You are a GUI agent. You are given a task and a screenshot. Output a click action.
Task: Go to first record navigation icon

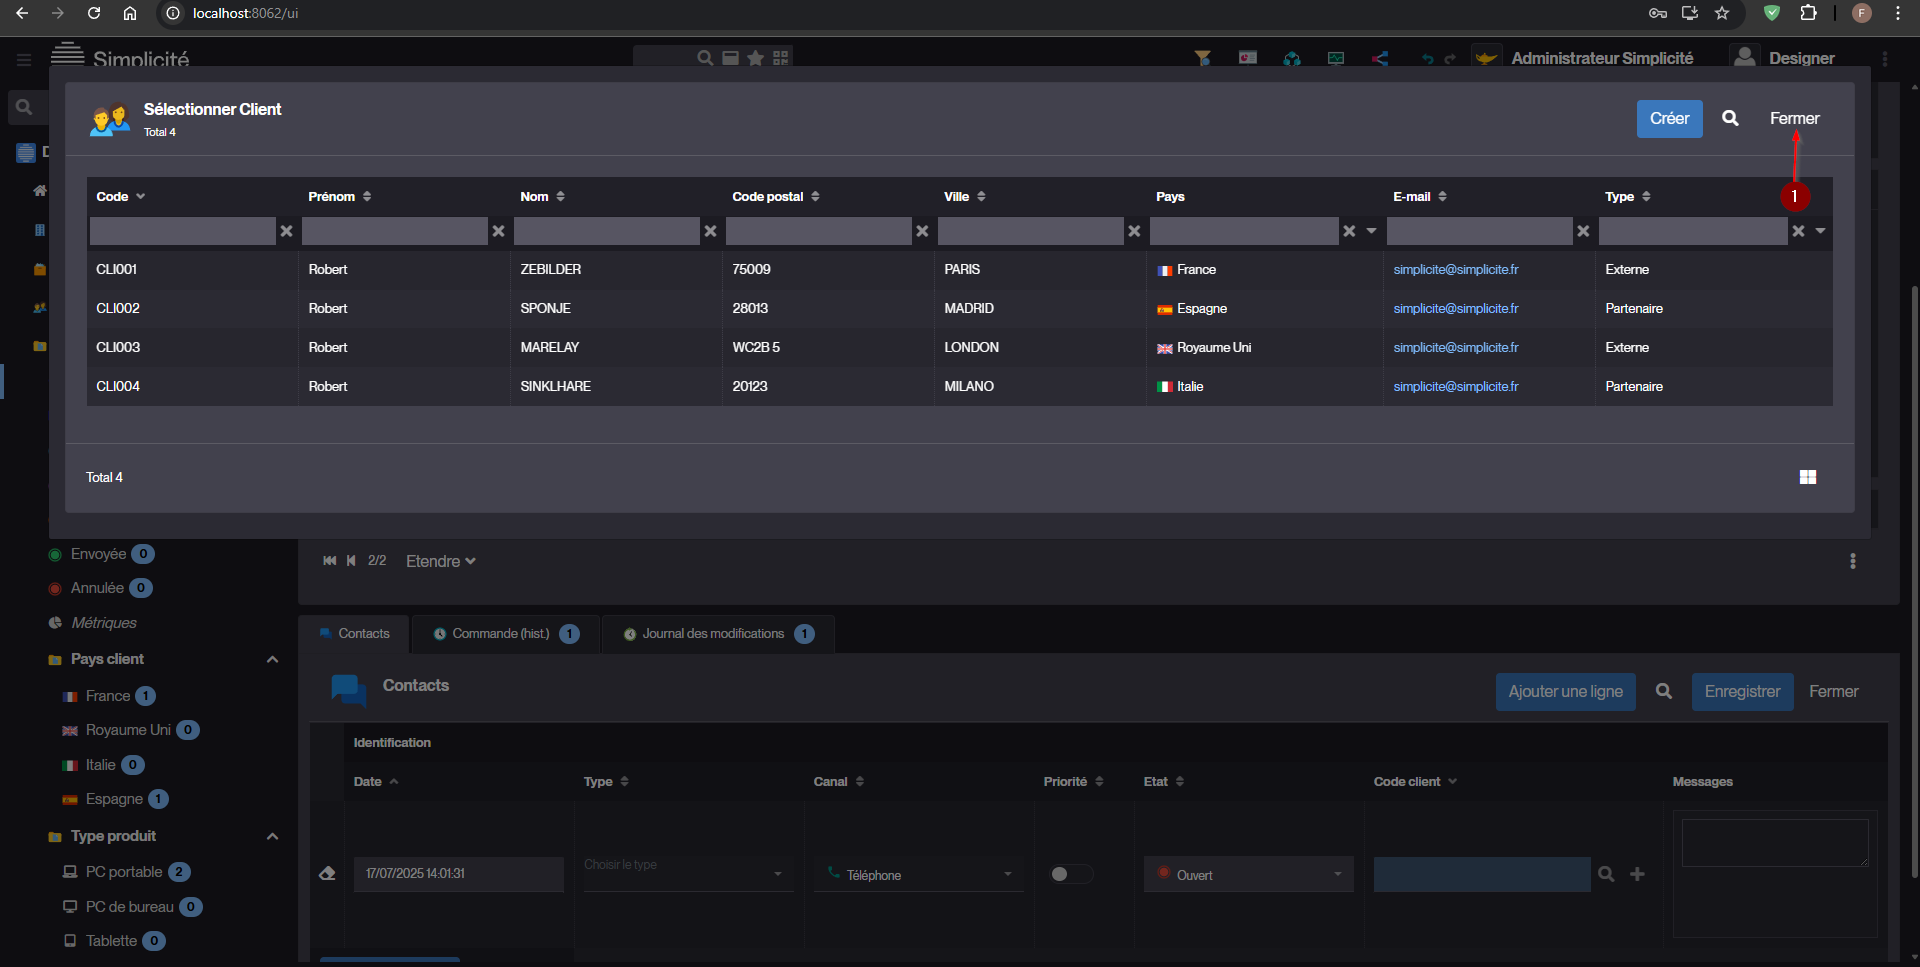point(329,561)
